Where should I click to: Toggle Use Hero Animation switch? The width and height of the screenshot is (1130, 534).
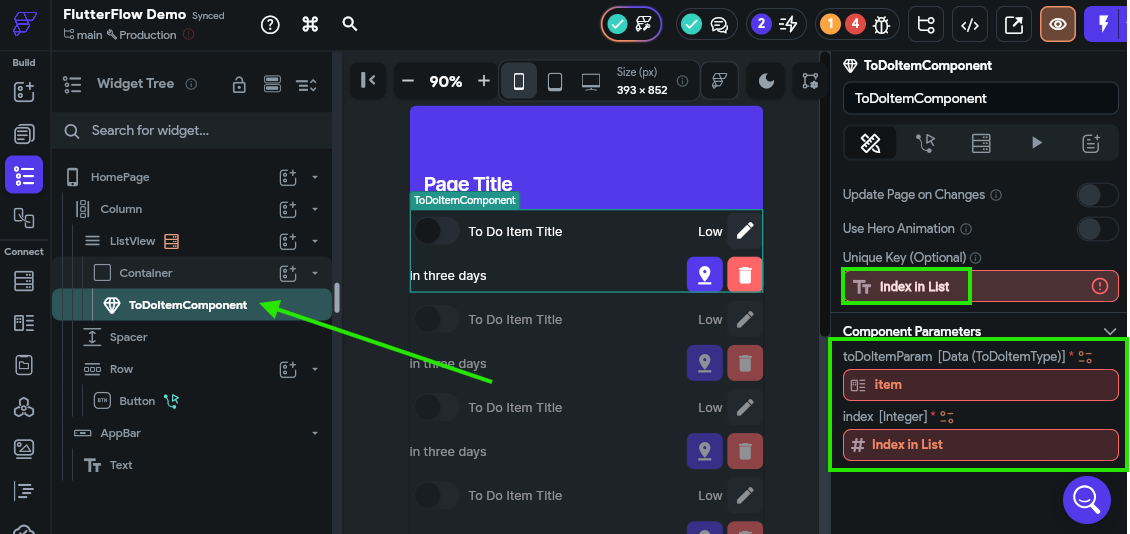[x=1098, y=229]
